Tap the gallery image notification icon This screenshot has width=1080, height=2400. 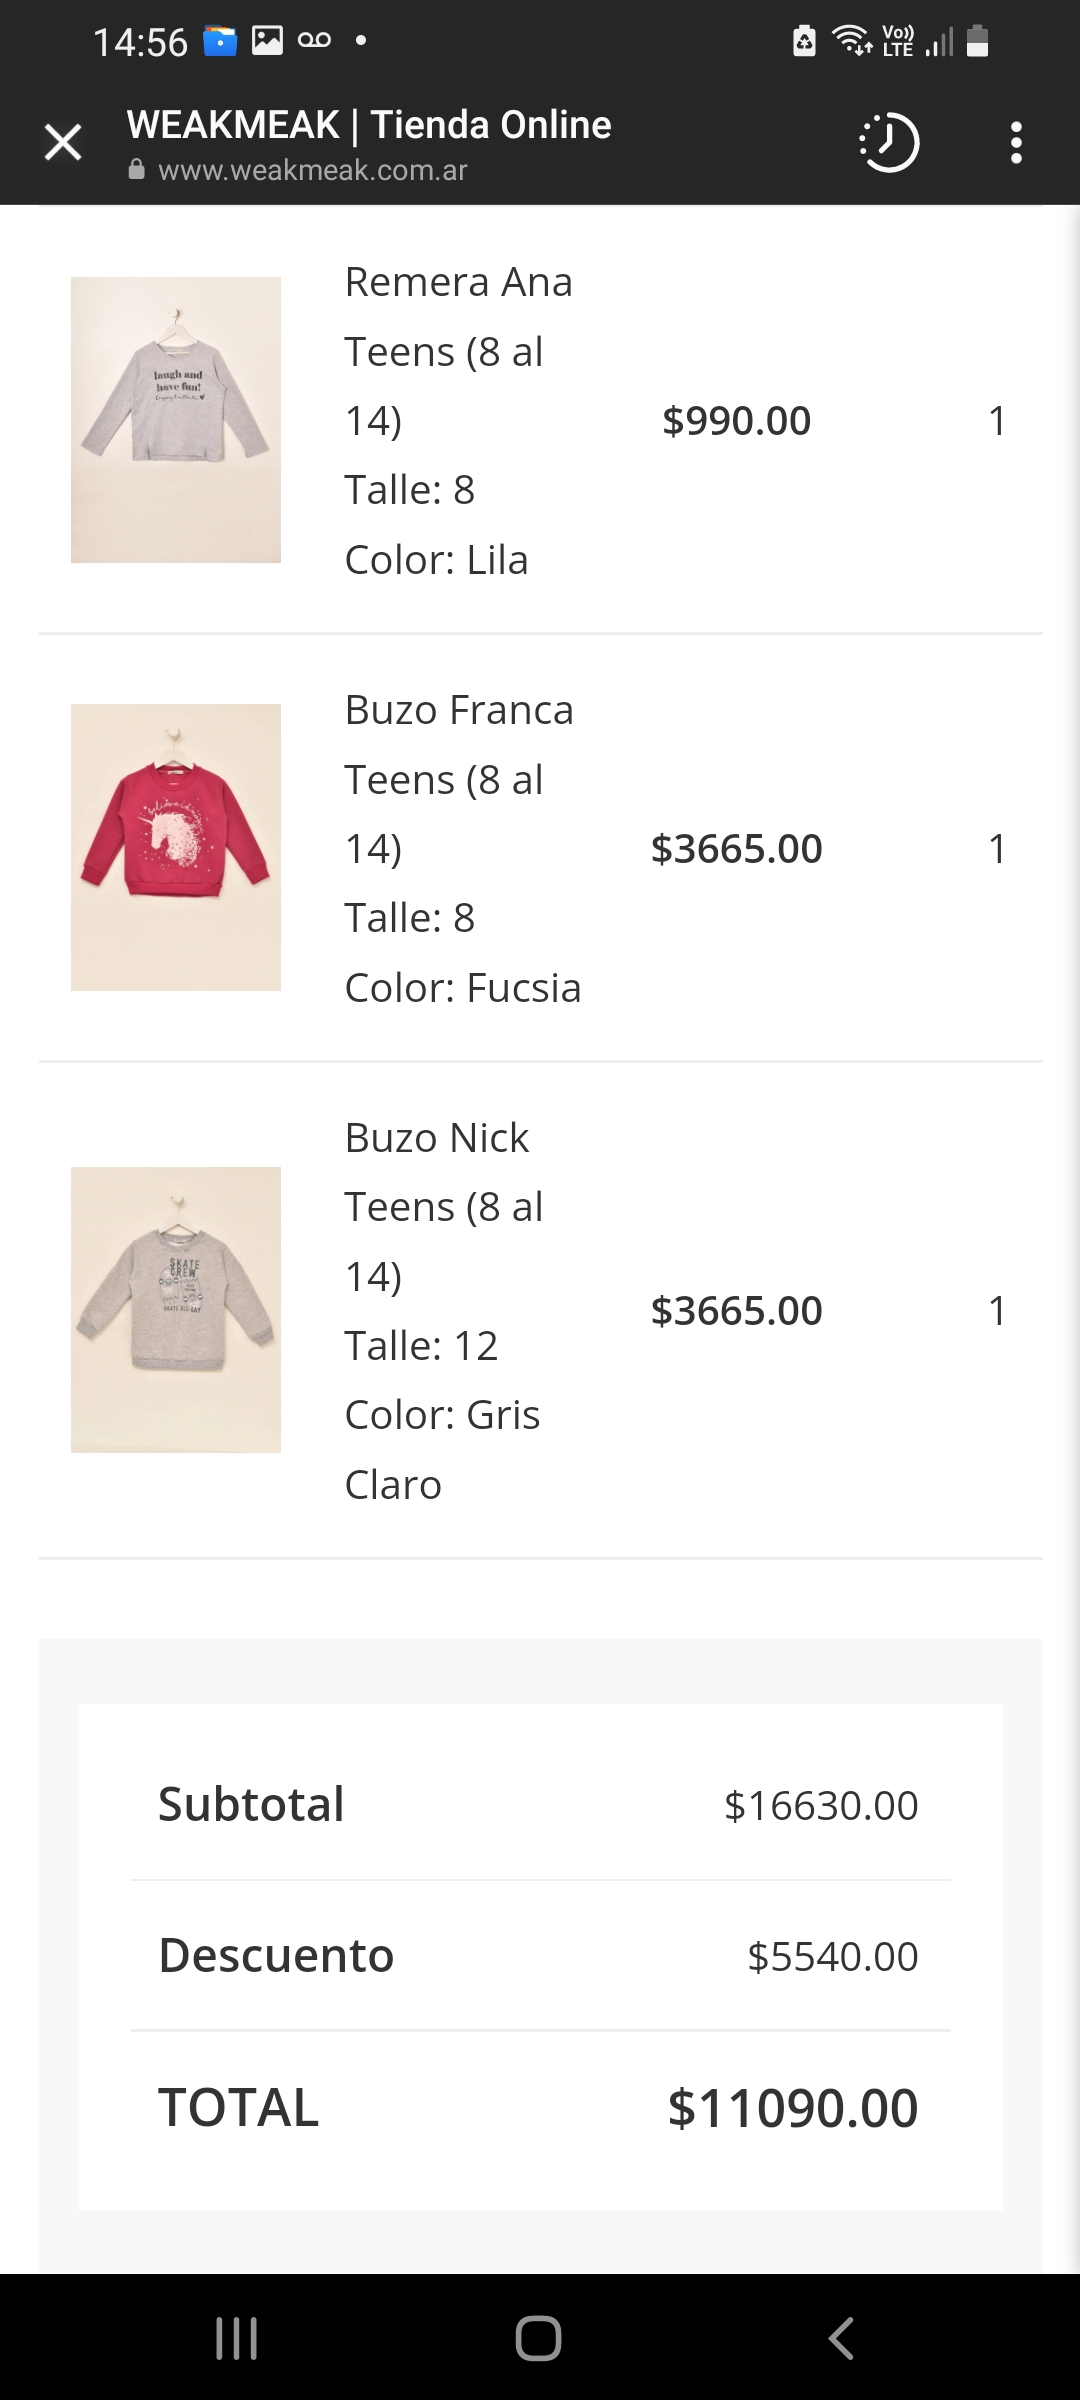point(267,41)
